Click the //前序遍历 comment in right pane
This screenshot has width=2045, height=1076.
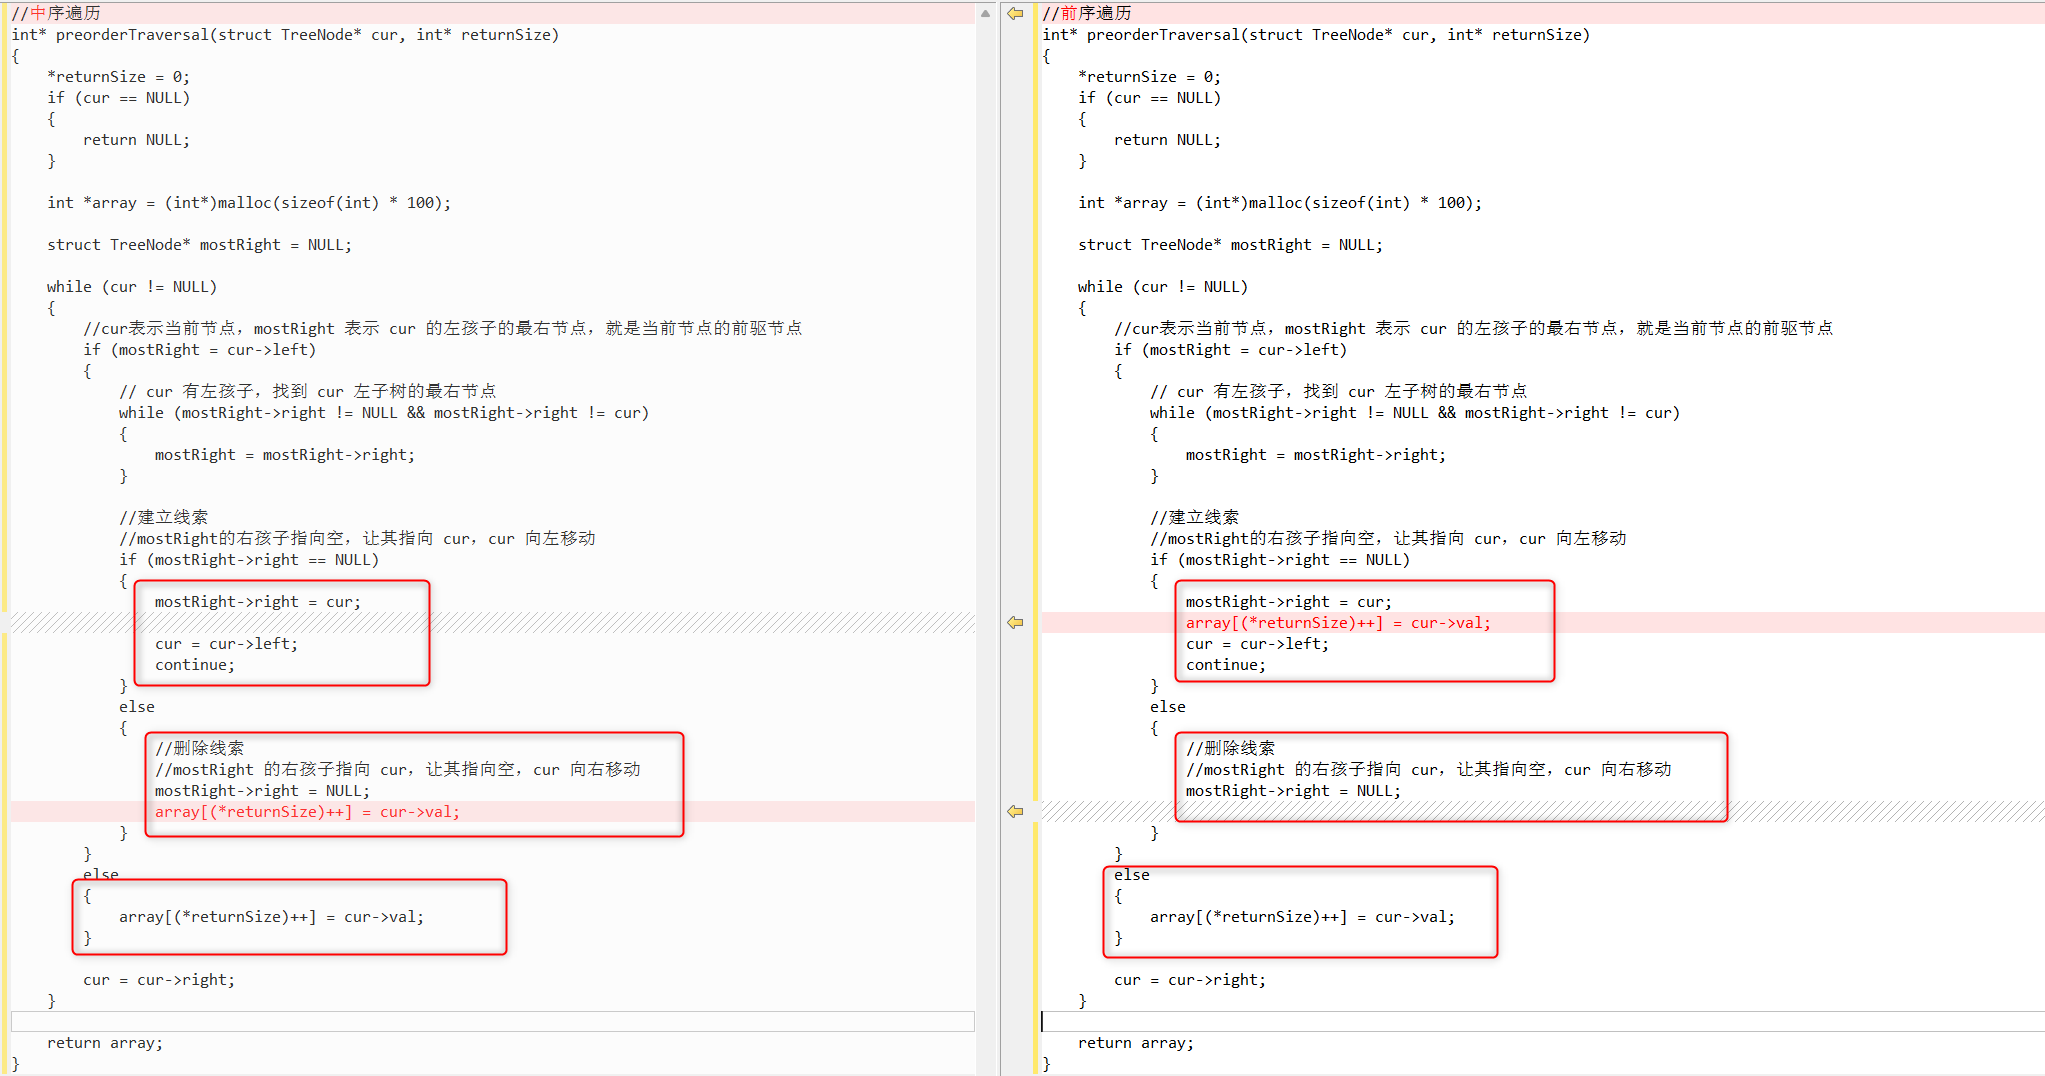[x=1087, y=13]
